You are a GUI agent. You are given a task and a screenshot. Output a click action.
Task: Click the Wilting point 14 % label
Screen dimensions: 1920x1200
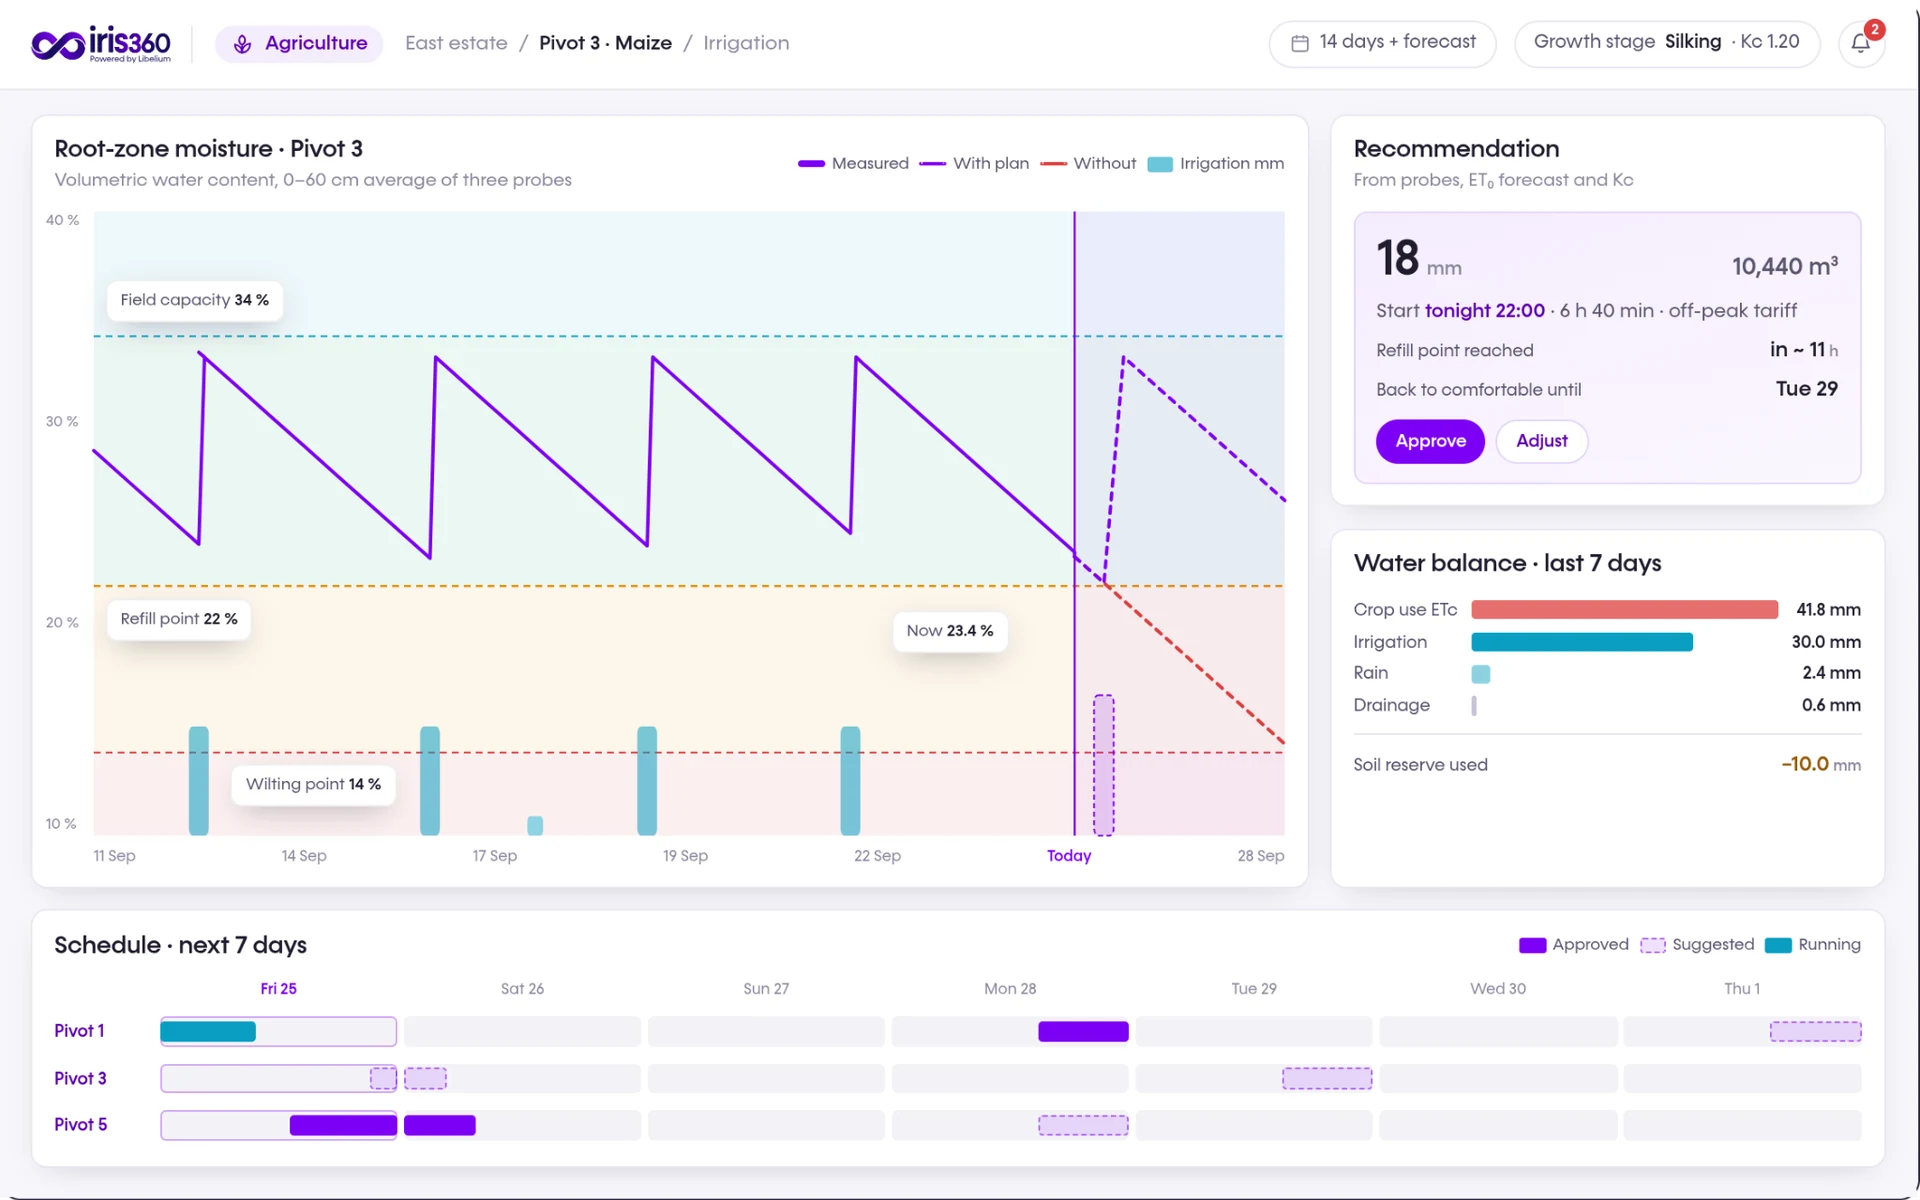[x=313, y=784]
